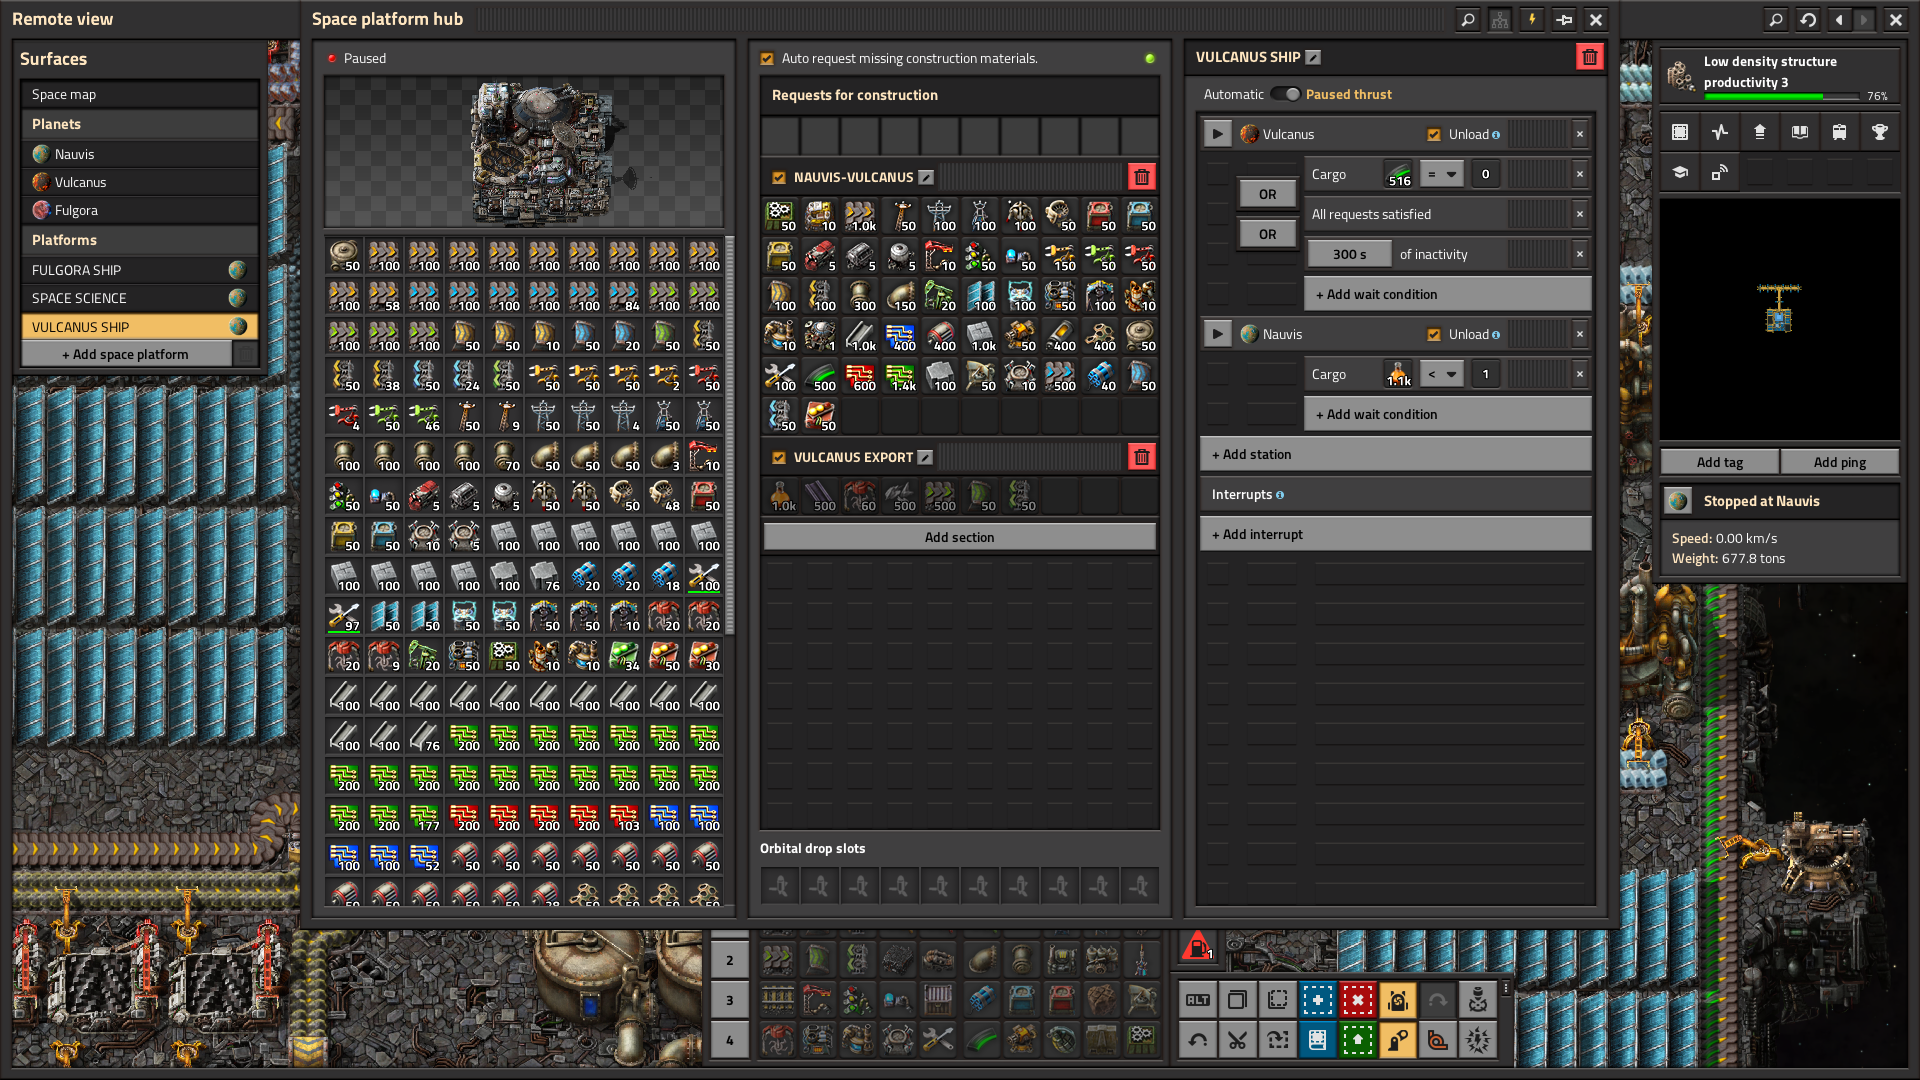
Task: Uncheck the VULCANUS EXPORT section checkbox
Action: 779,457
